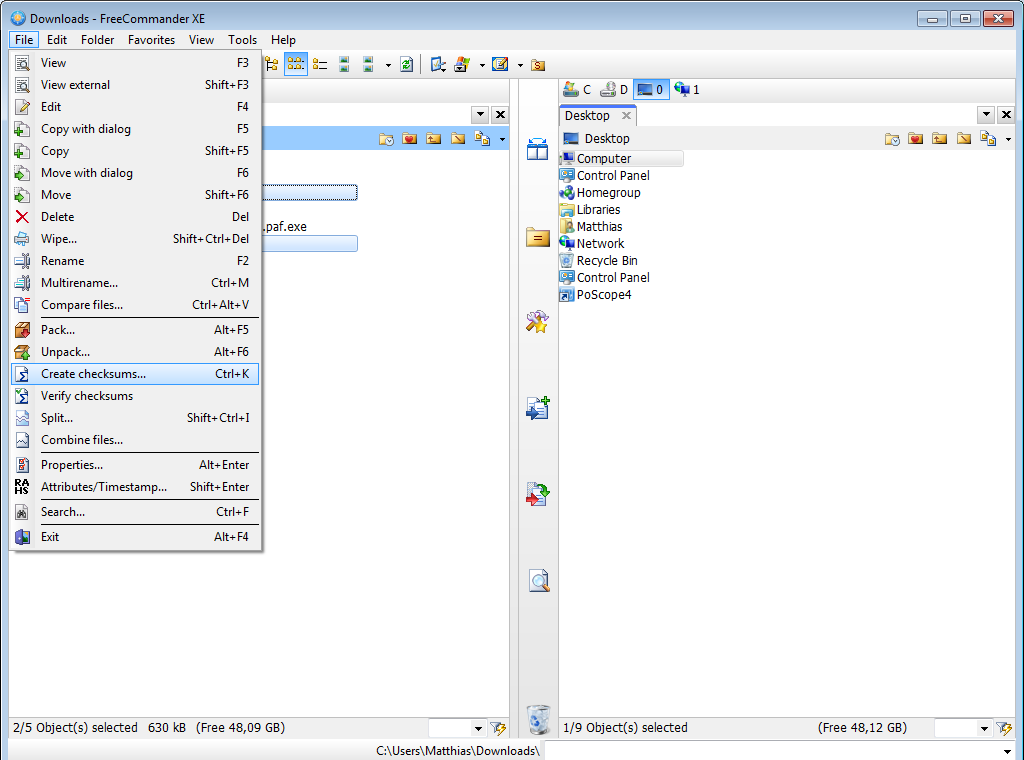1024x760 pixels.
Task: Expand the left pane address bar dropdown arrow
Action: click(x=502, y=140)
